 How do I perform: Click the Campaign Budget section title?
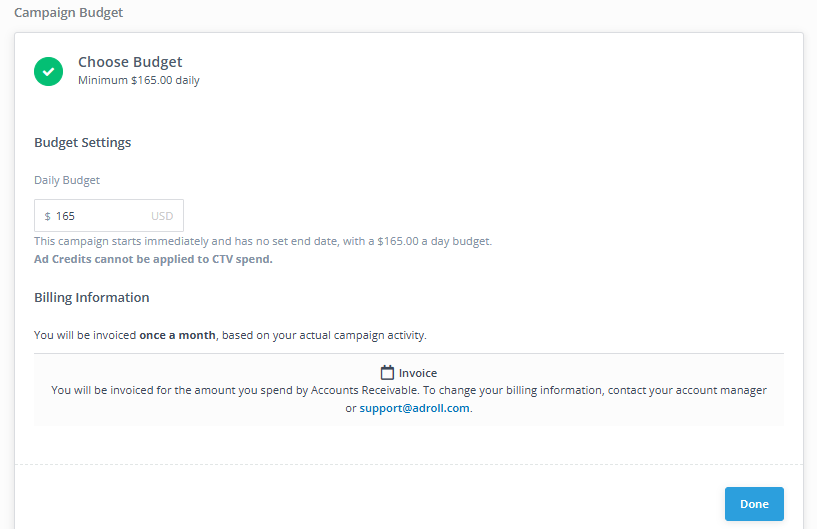(x=68, y=13)
